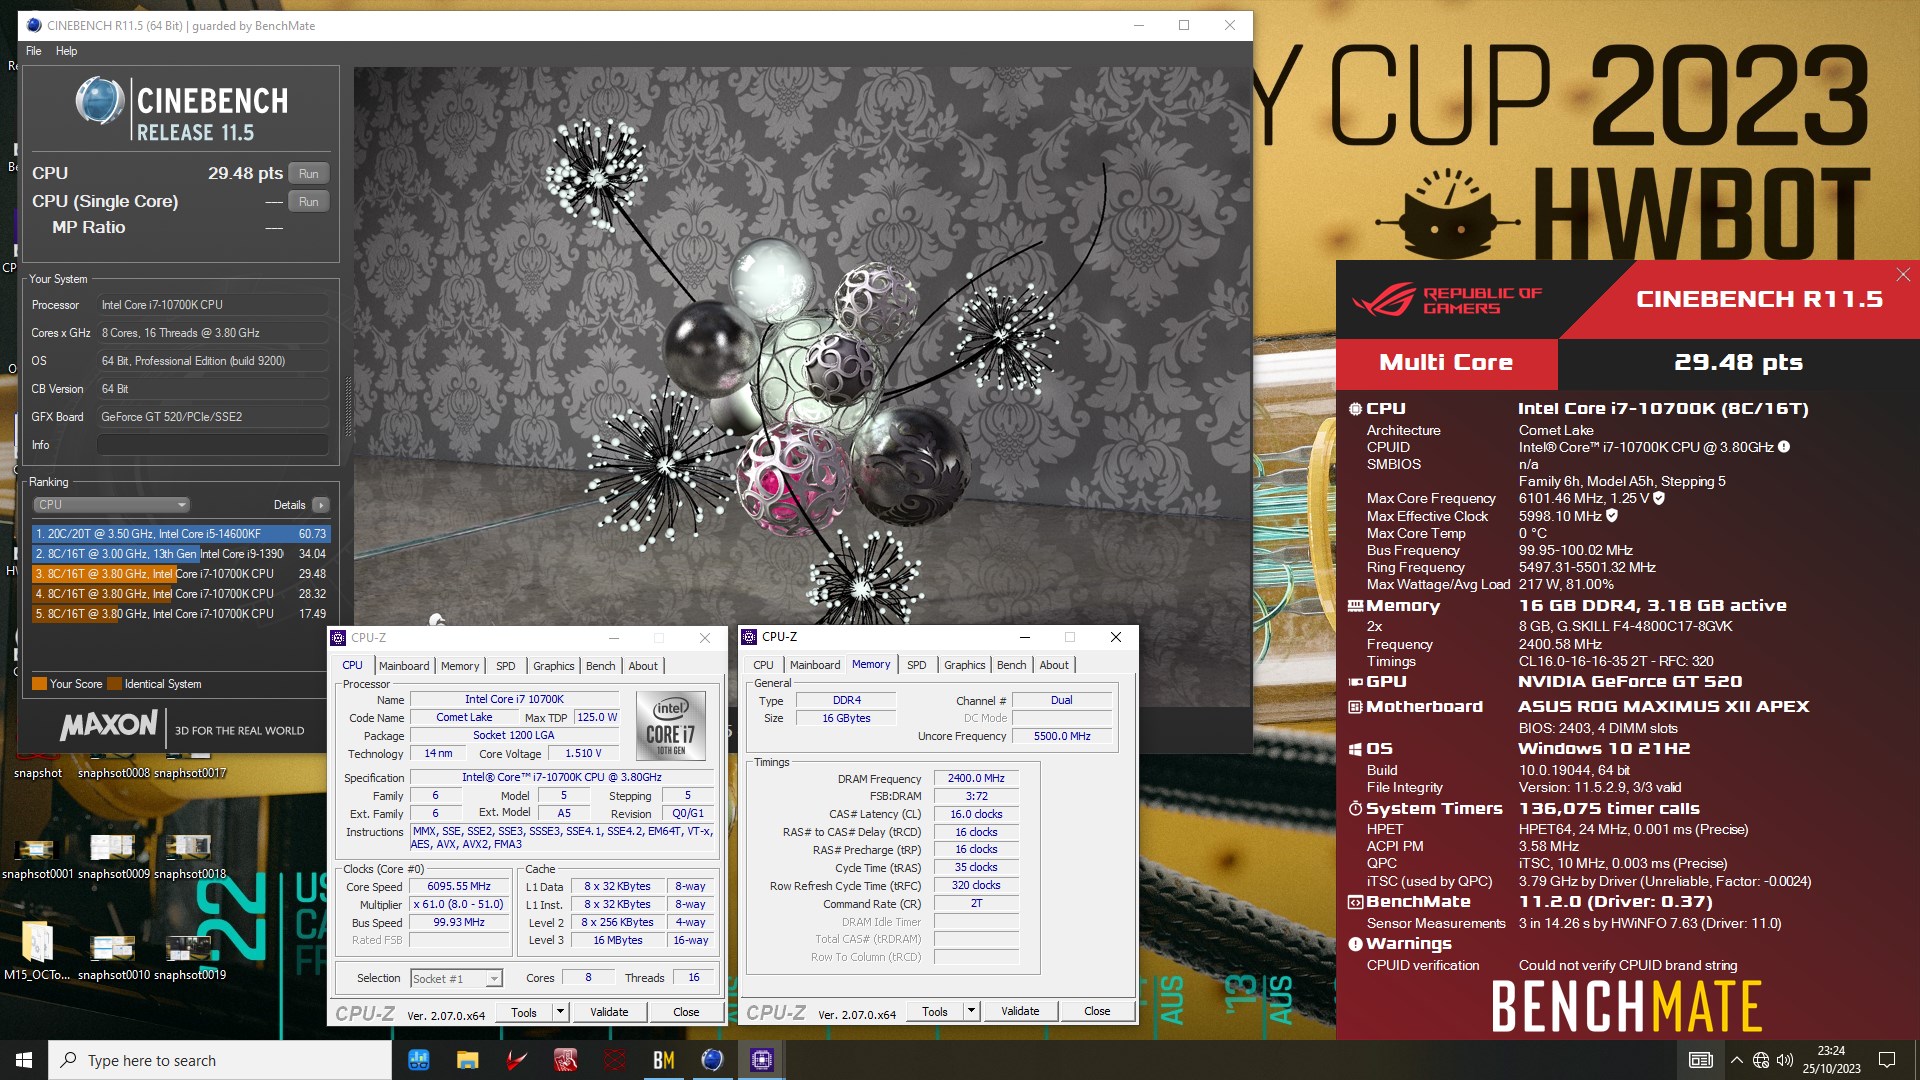The height and width of the screenshot is (1080, 1920).
Task: Open Tools dropdown arrow in the Memory-tab CPU-Z window
Action: coord(972,1011)
